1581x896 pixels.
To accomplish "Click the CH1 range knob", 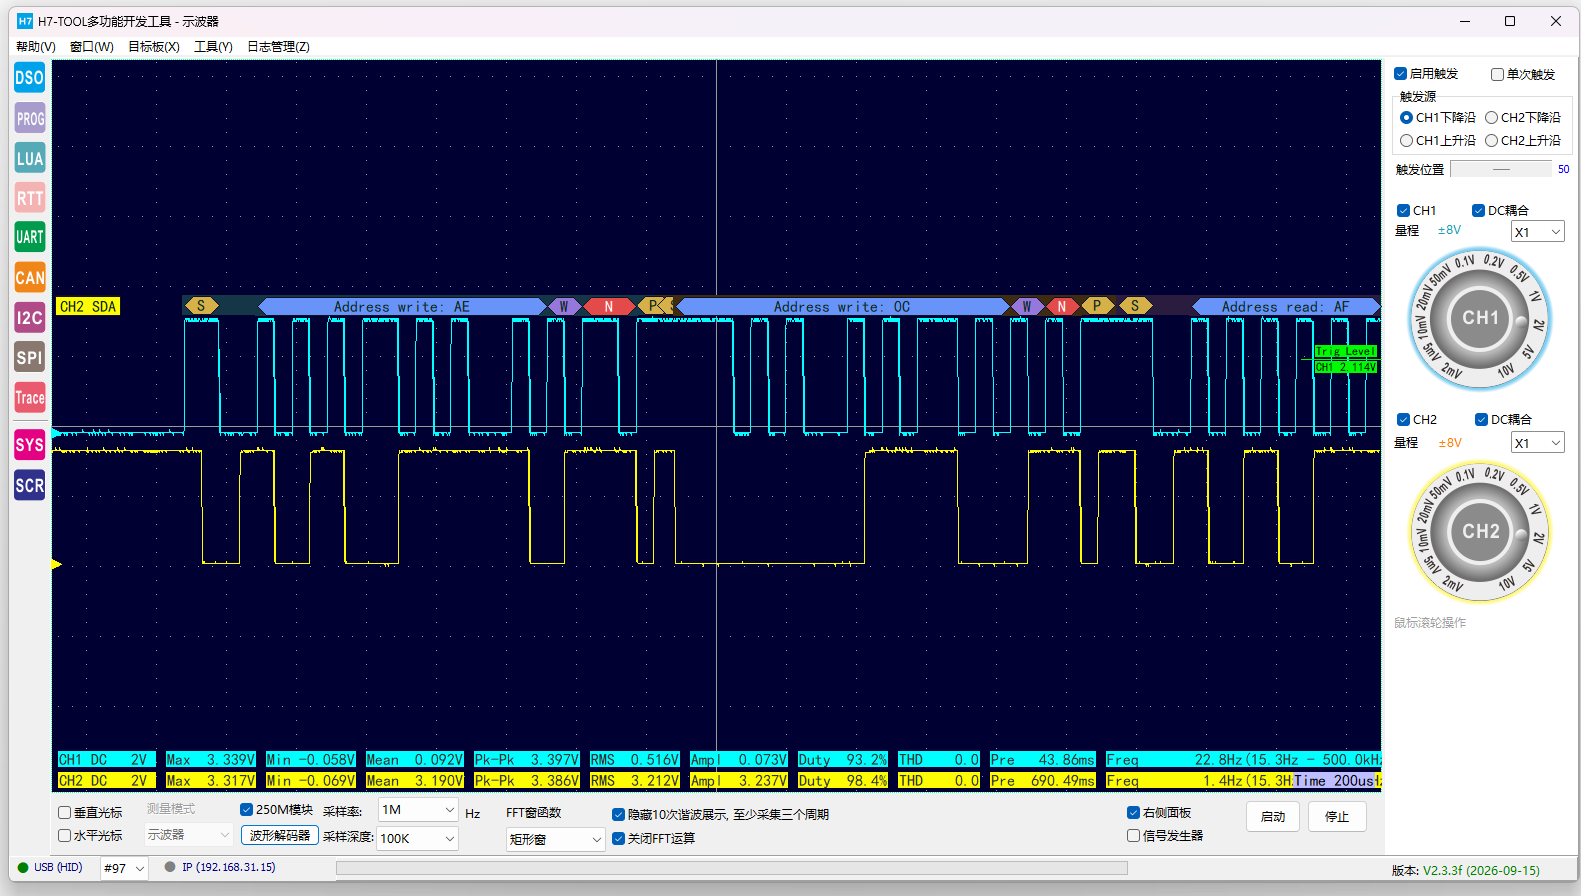I will (x=1480, y=319).
